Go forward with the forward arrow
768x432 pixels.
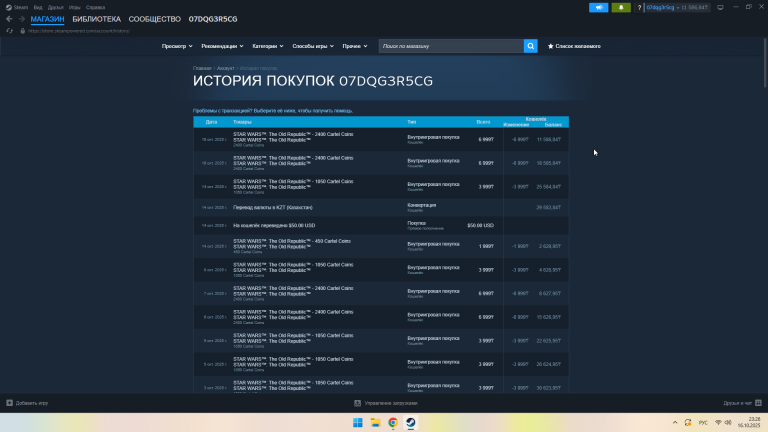22,19
